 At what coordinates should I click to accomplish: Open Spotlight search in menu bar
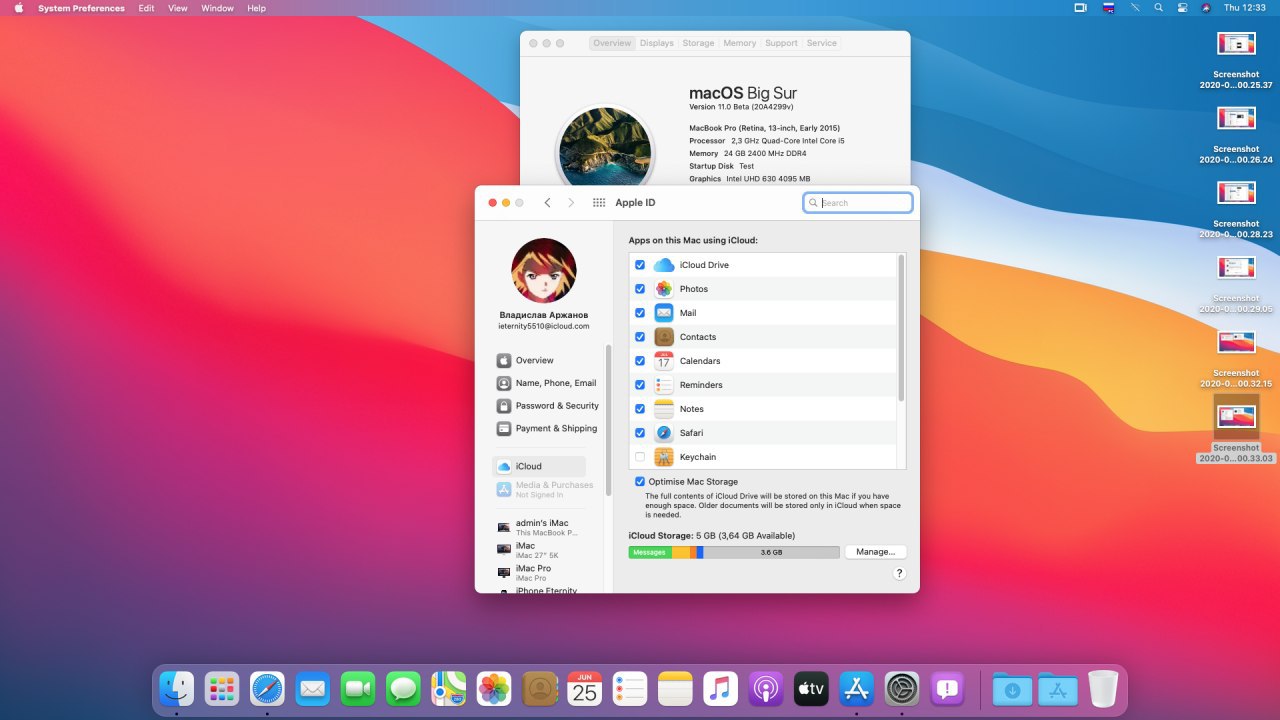(1158, 7)
